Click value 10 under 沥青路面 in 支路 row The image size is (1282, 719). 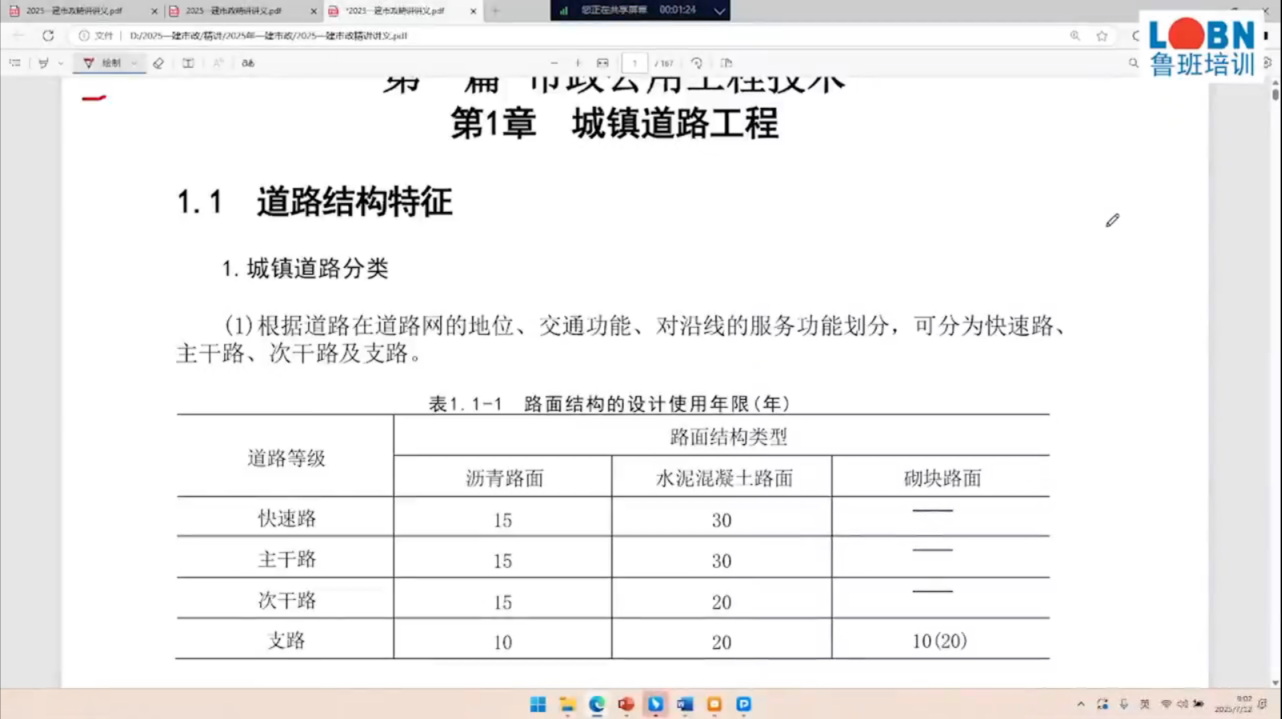(x=502, y=643)
